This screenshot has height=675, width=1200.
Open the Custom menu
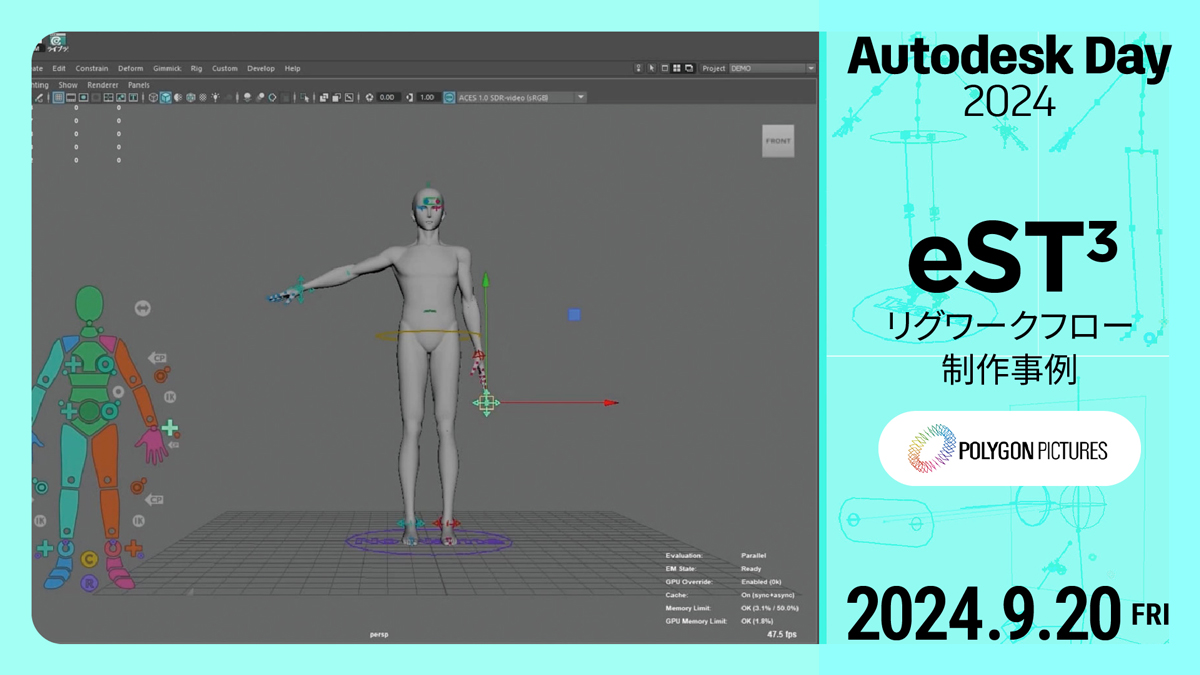point(225,68)
